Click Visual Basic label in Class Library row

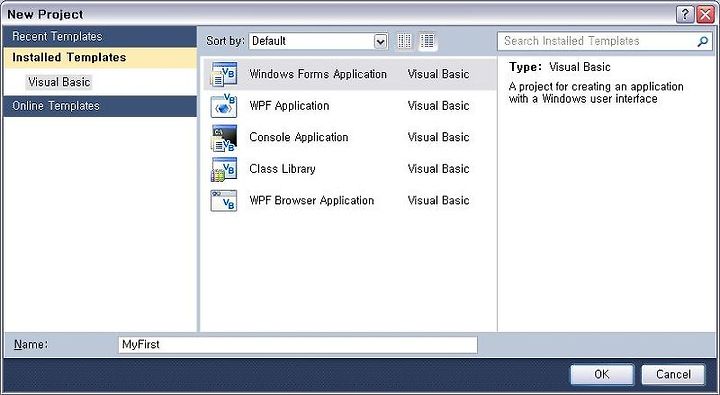439,169
